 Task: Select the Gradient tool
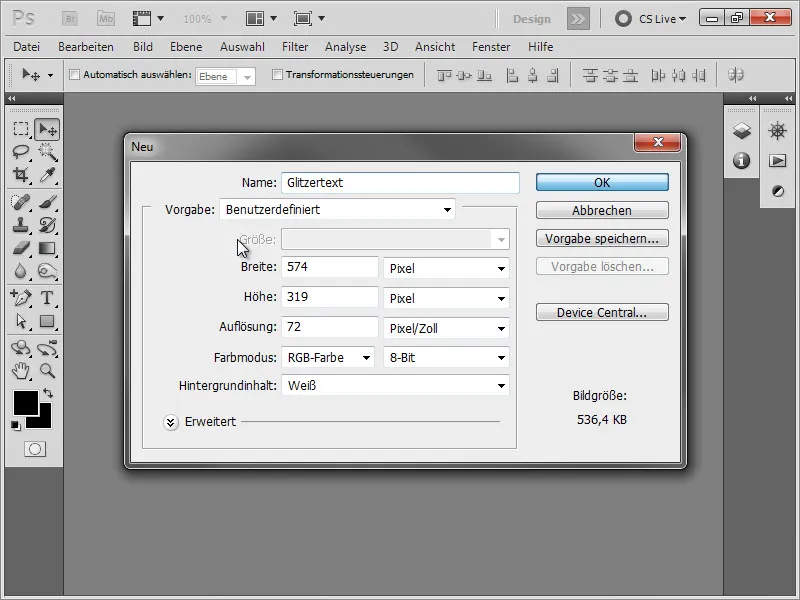pos(47,248)
